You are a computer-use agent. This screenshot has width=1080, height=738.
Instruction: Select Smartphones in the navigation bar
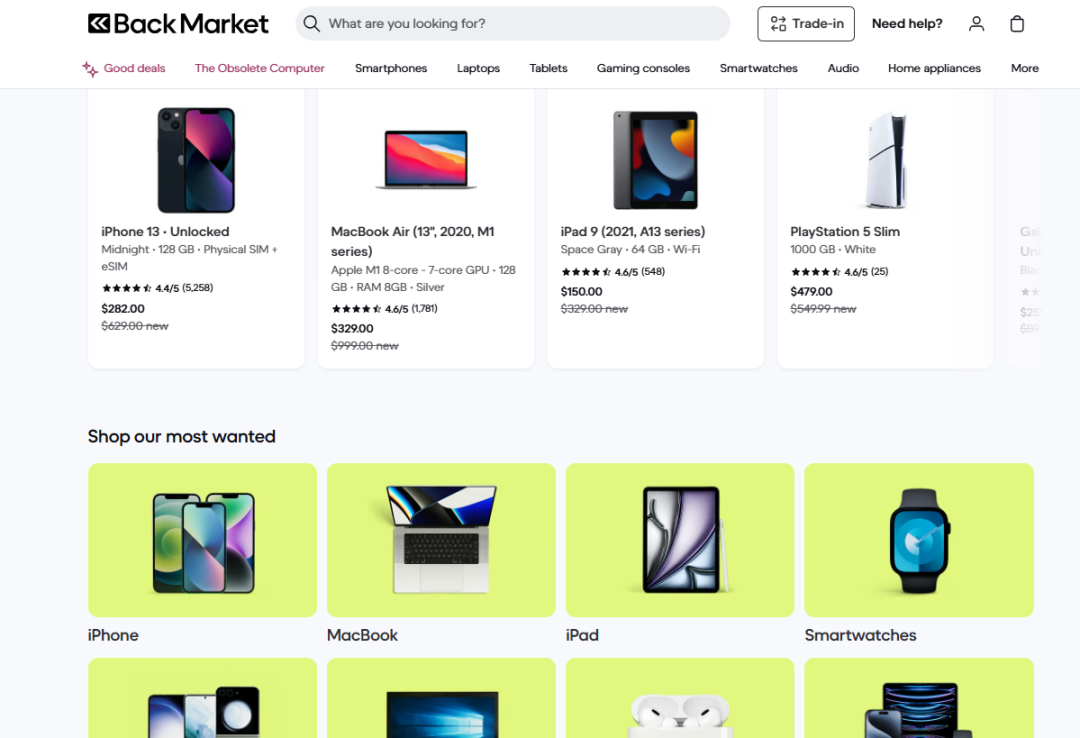tap(391, 69)
